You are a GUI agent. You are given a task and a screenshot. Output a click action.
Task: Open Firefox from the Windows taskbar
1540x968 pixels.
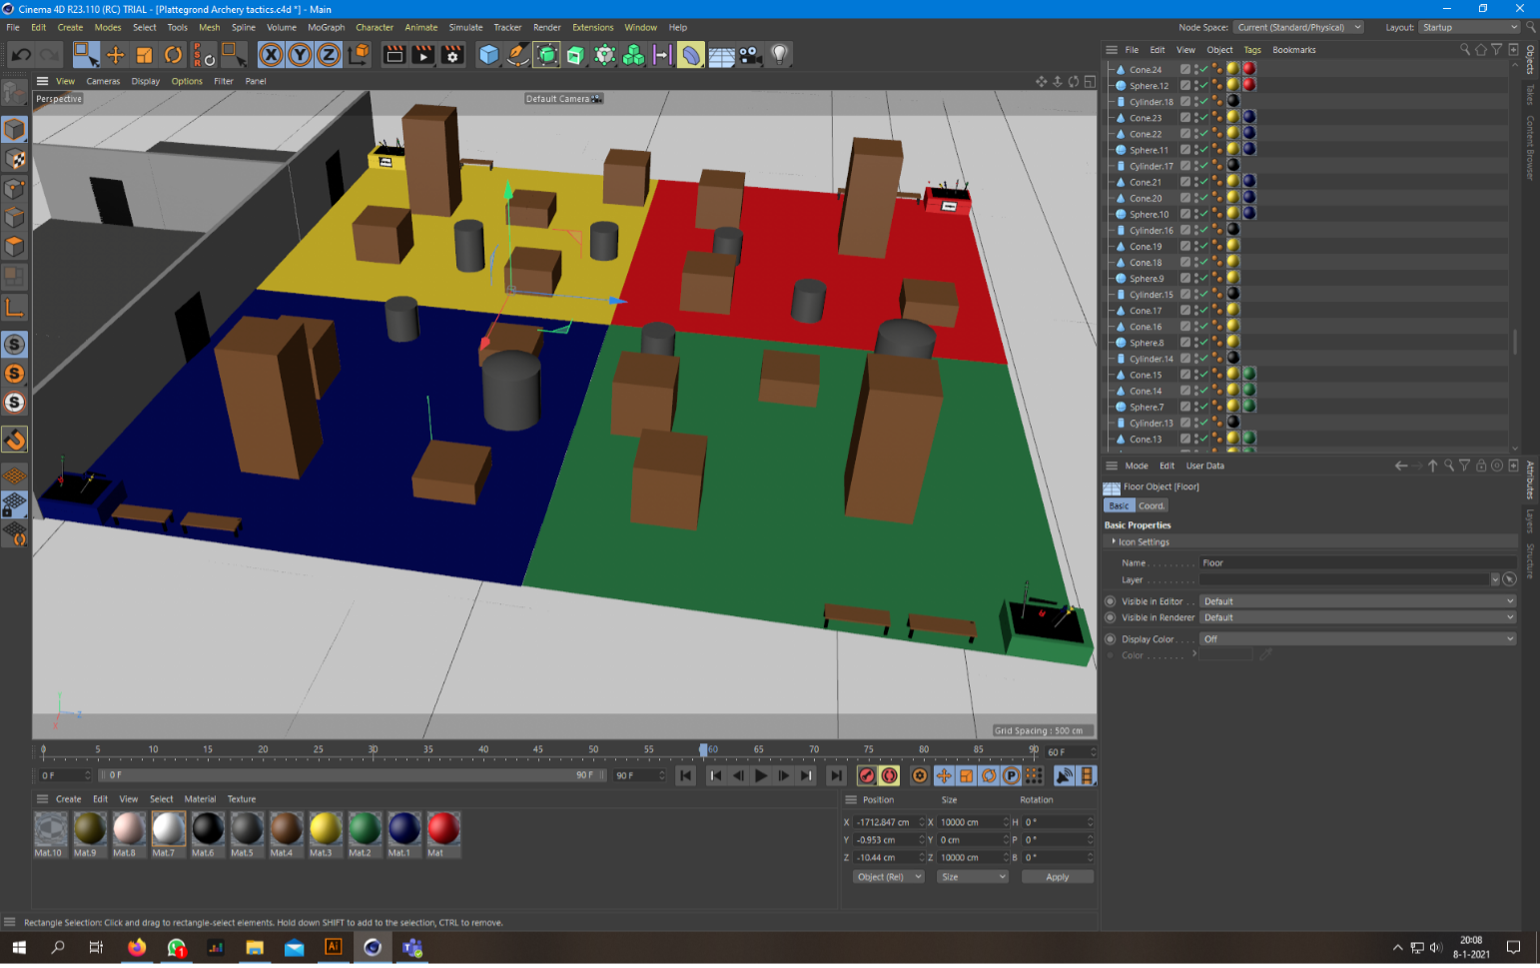(x=137, y=947)
